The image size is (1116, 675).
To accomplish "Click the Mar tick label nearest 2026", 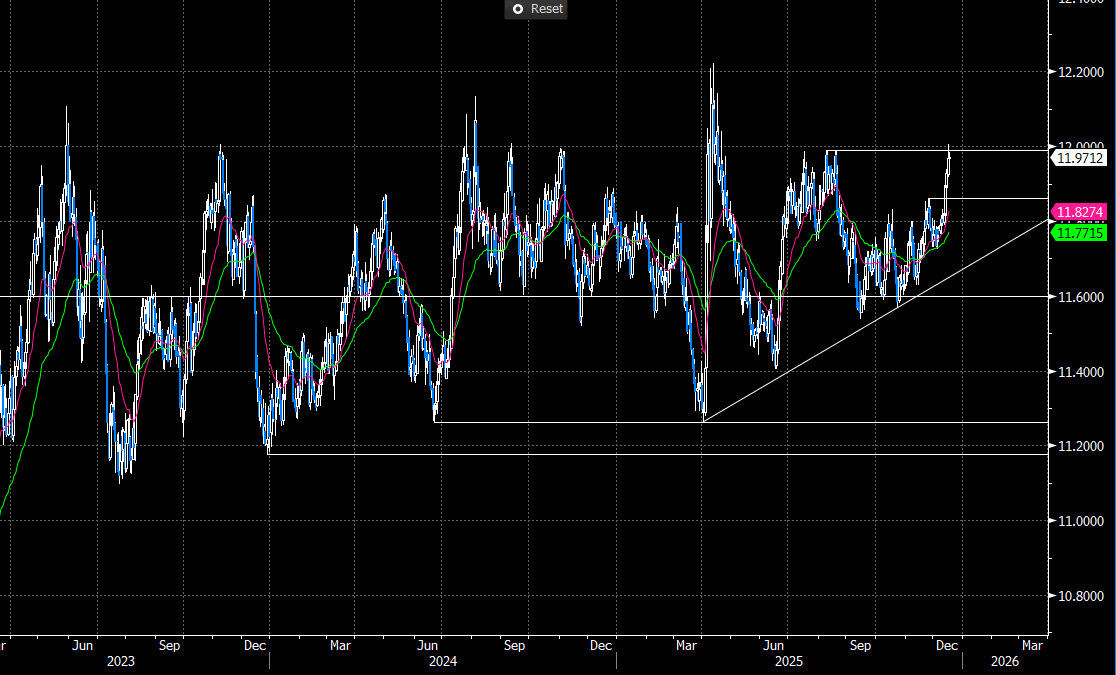I will pos(1030,645).
